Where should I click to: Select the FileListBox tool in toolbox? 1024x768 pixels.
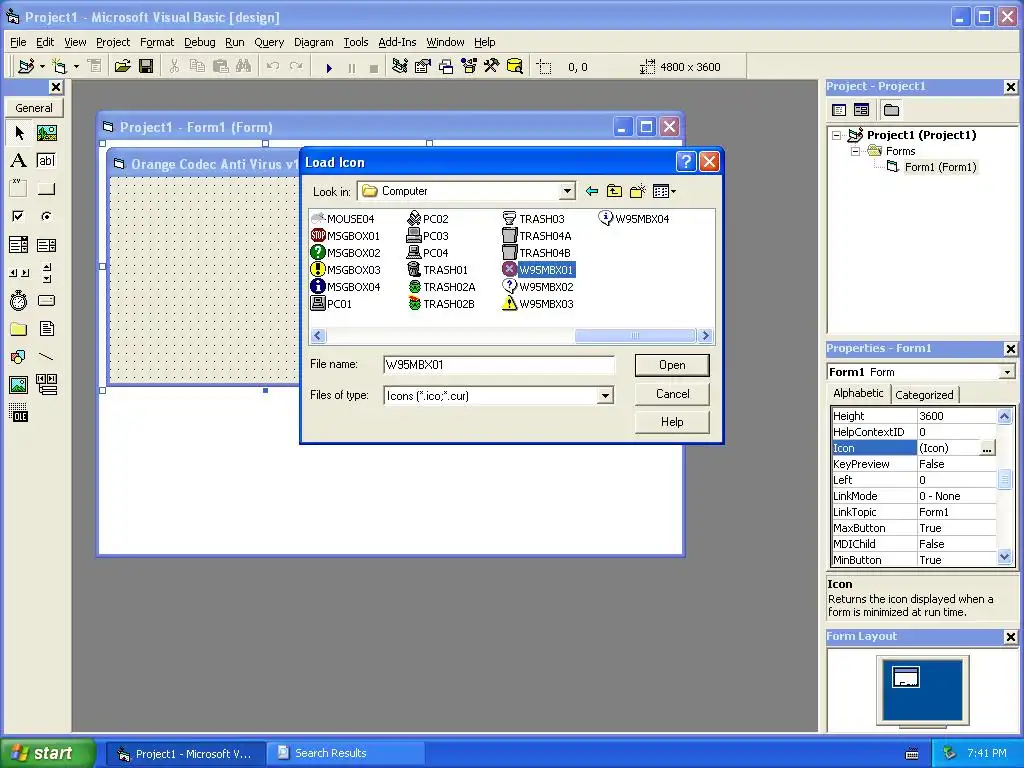pyautogui.click(x=46, y=328)
